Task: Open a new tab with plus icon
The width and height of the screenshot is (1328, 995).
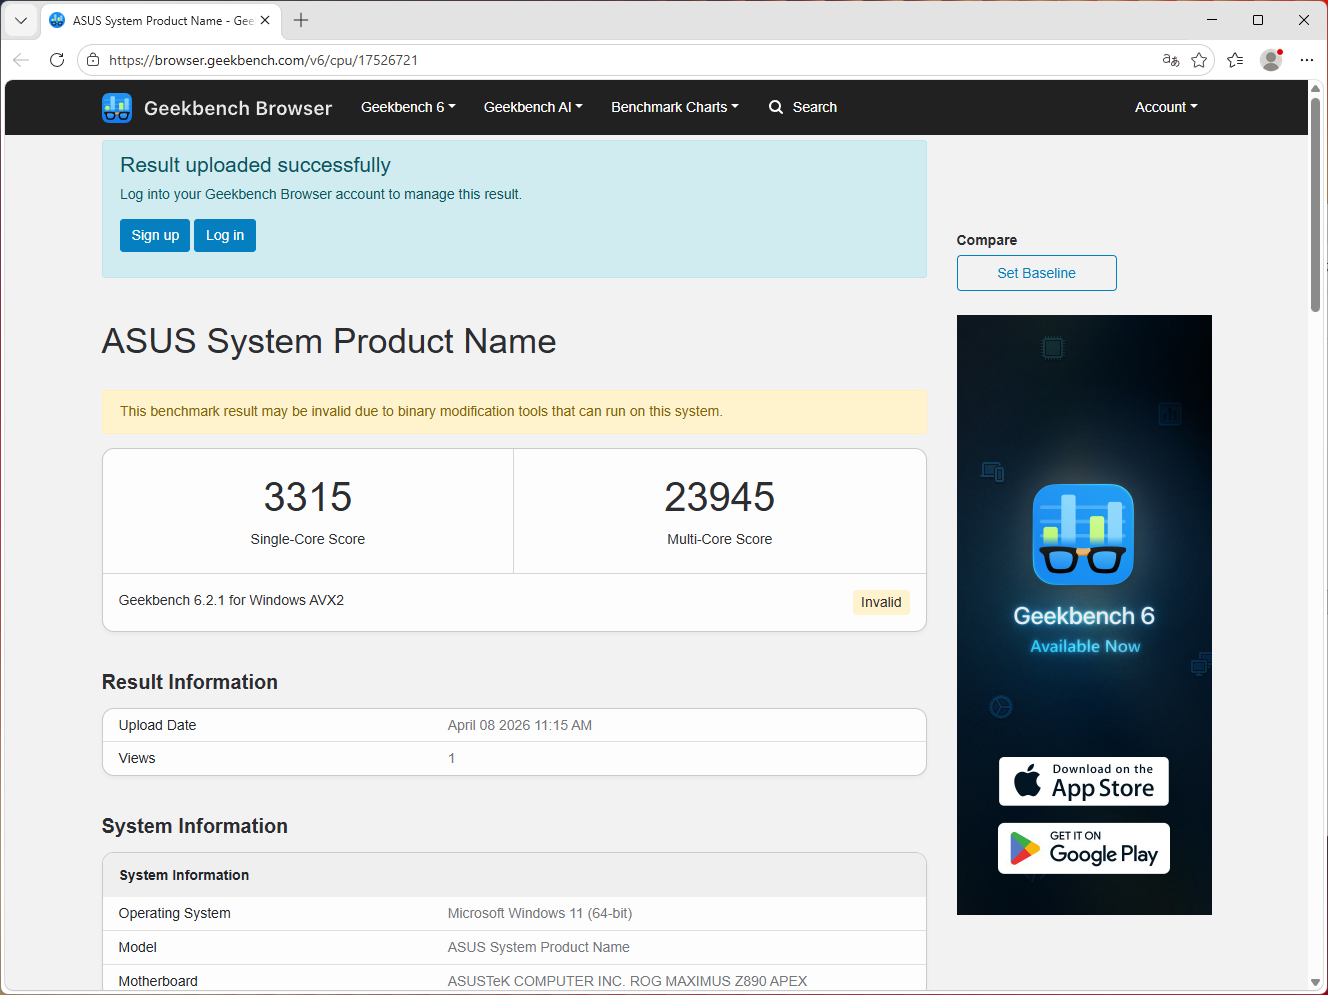Action: [x=301, y=20]
